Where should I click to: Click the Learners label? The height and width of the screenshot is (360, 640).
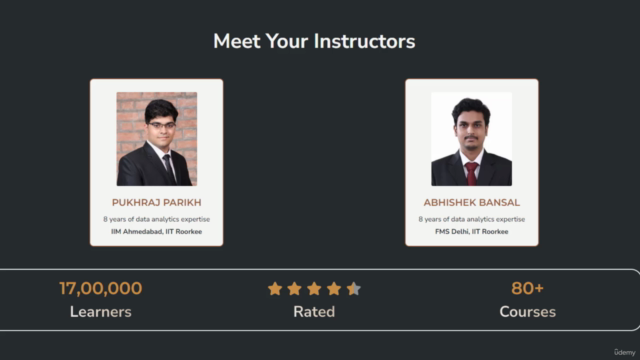(x=101, y=312)
